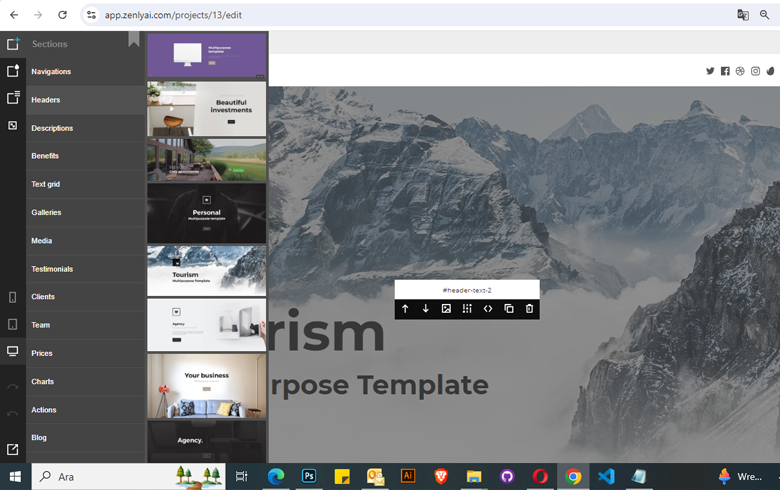This screenshot has width=780, height=490.
Task: Switch to desktop monitor preview
Action: click(x=13, y=352)
